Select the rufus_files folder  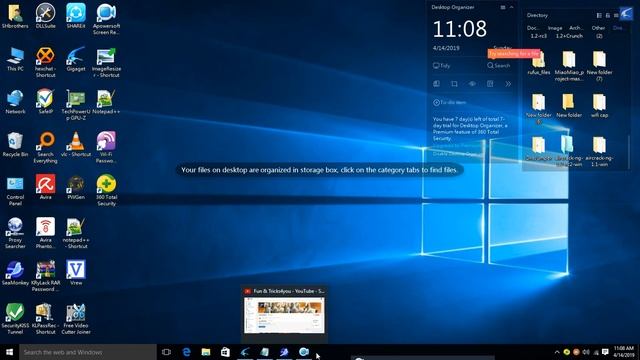pos(539,62)
